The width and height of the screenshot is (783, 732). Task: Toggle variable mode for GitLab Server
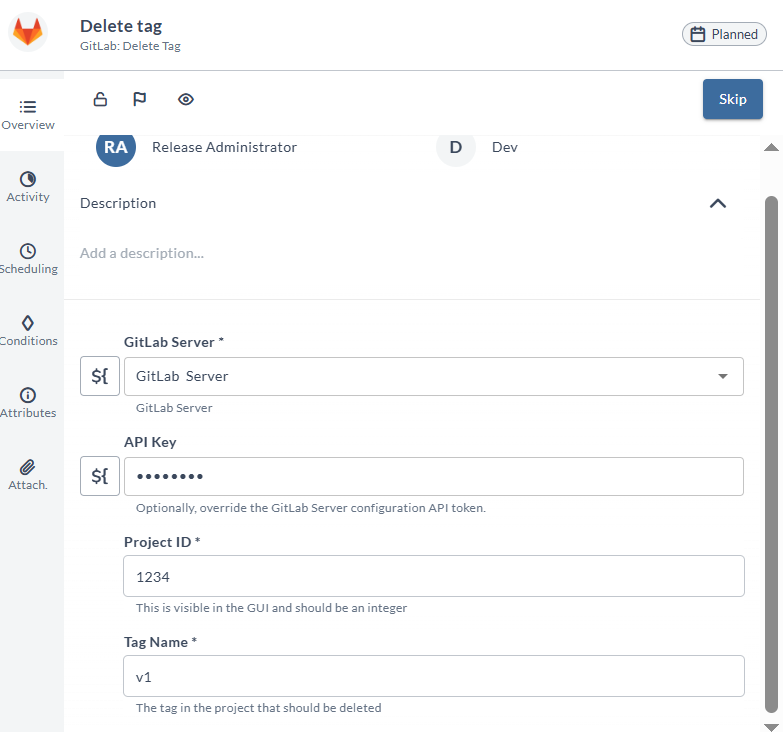pos(100,376)
